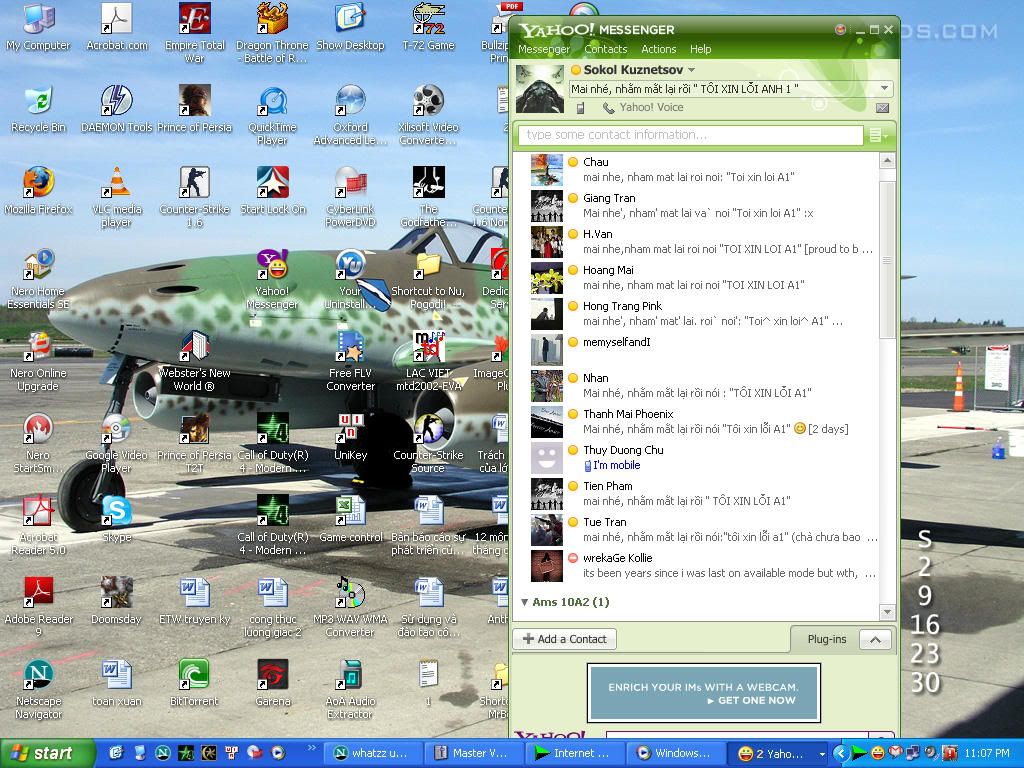Open the Messenger menu
The width and height of the screenshot is (1024, 768).
point(543,49)
